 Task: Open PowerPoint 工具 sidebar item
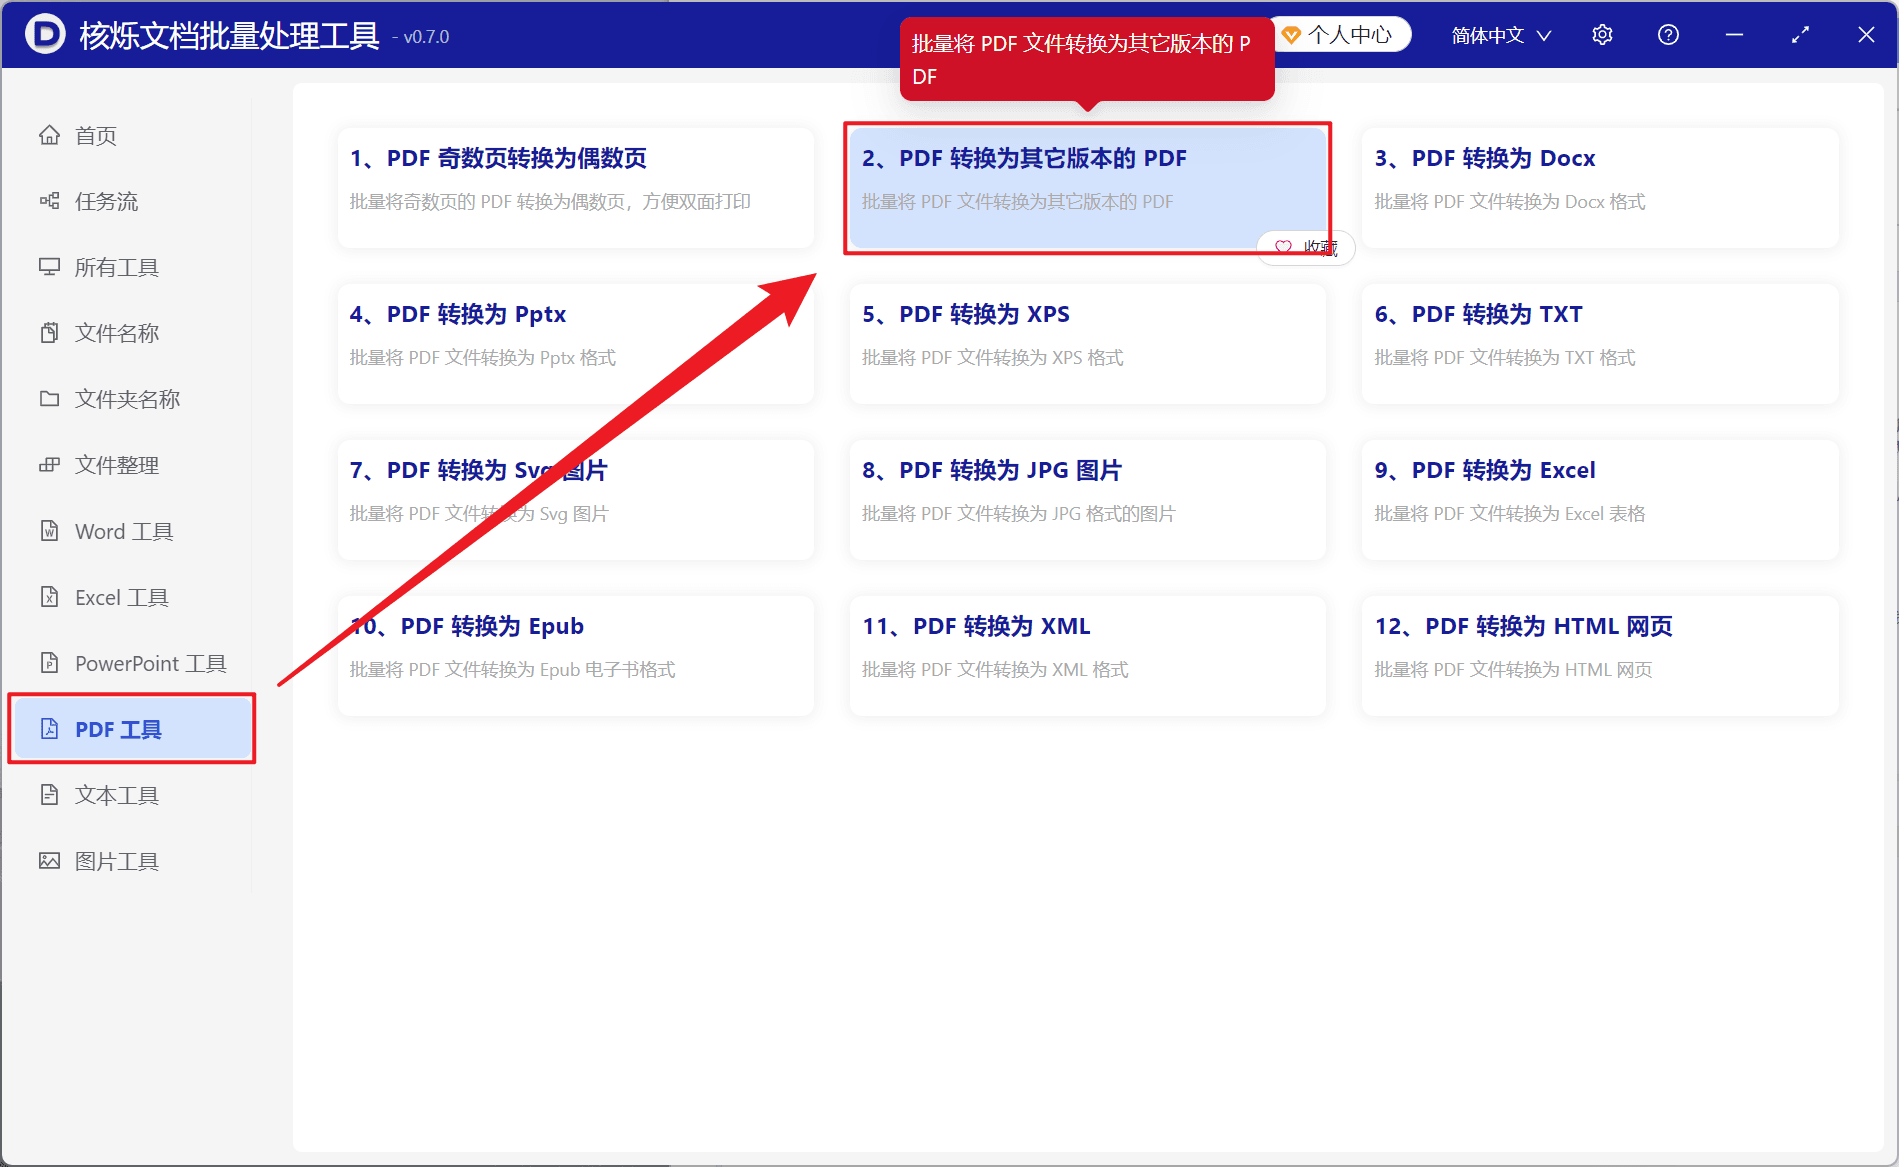coord(132,663)
